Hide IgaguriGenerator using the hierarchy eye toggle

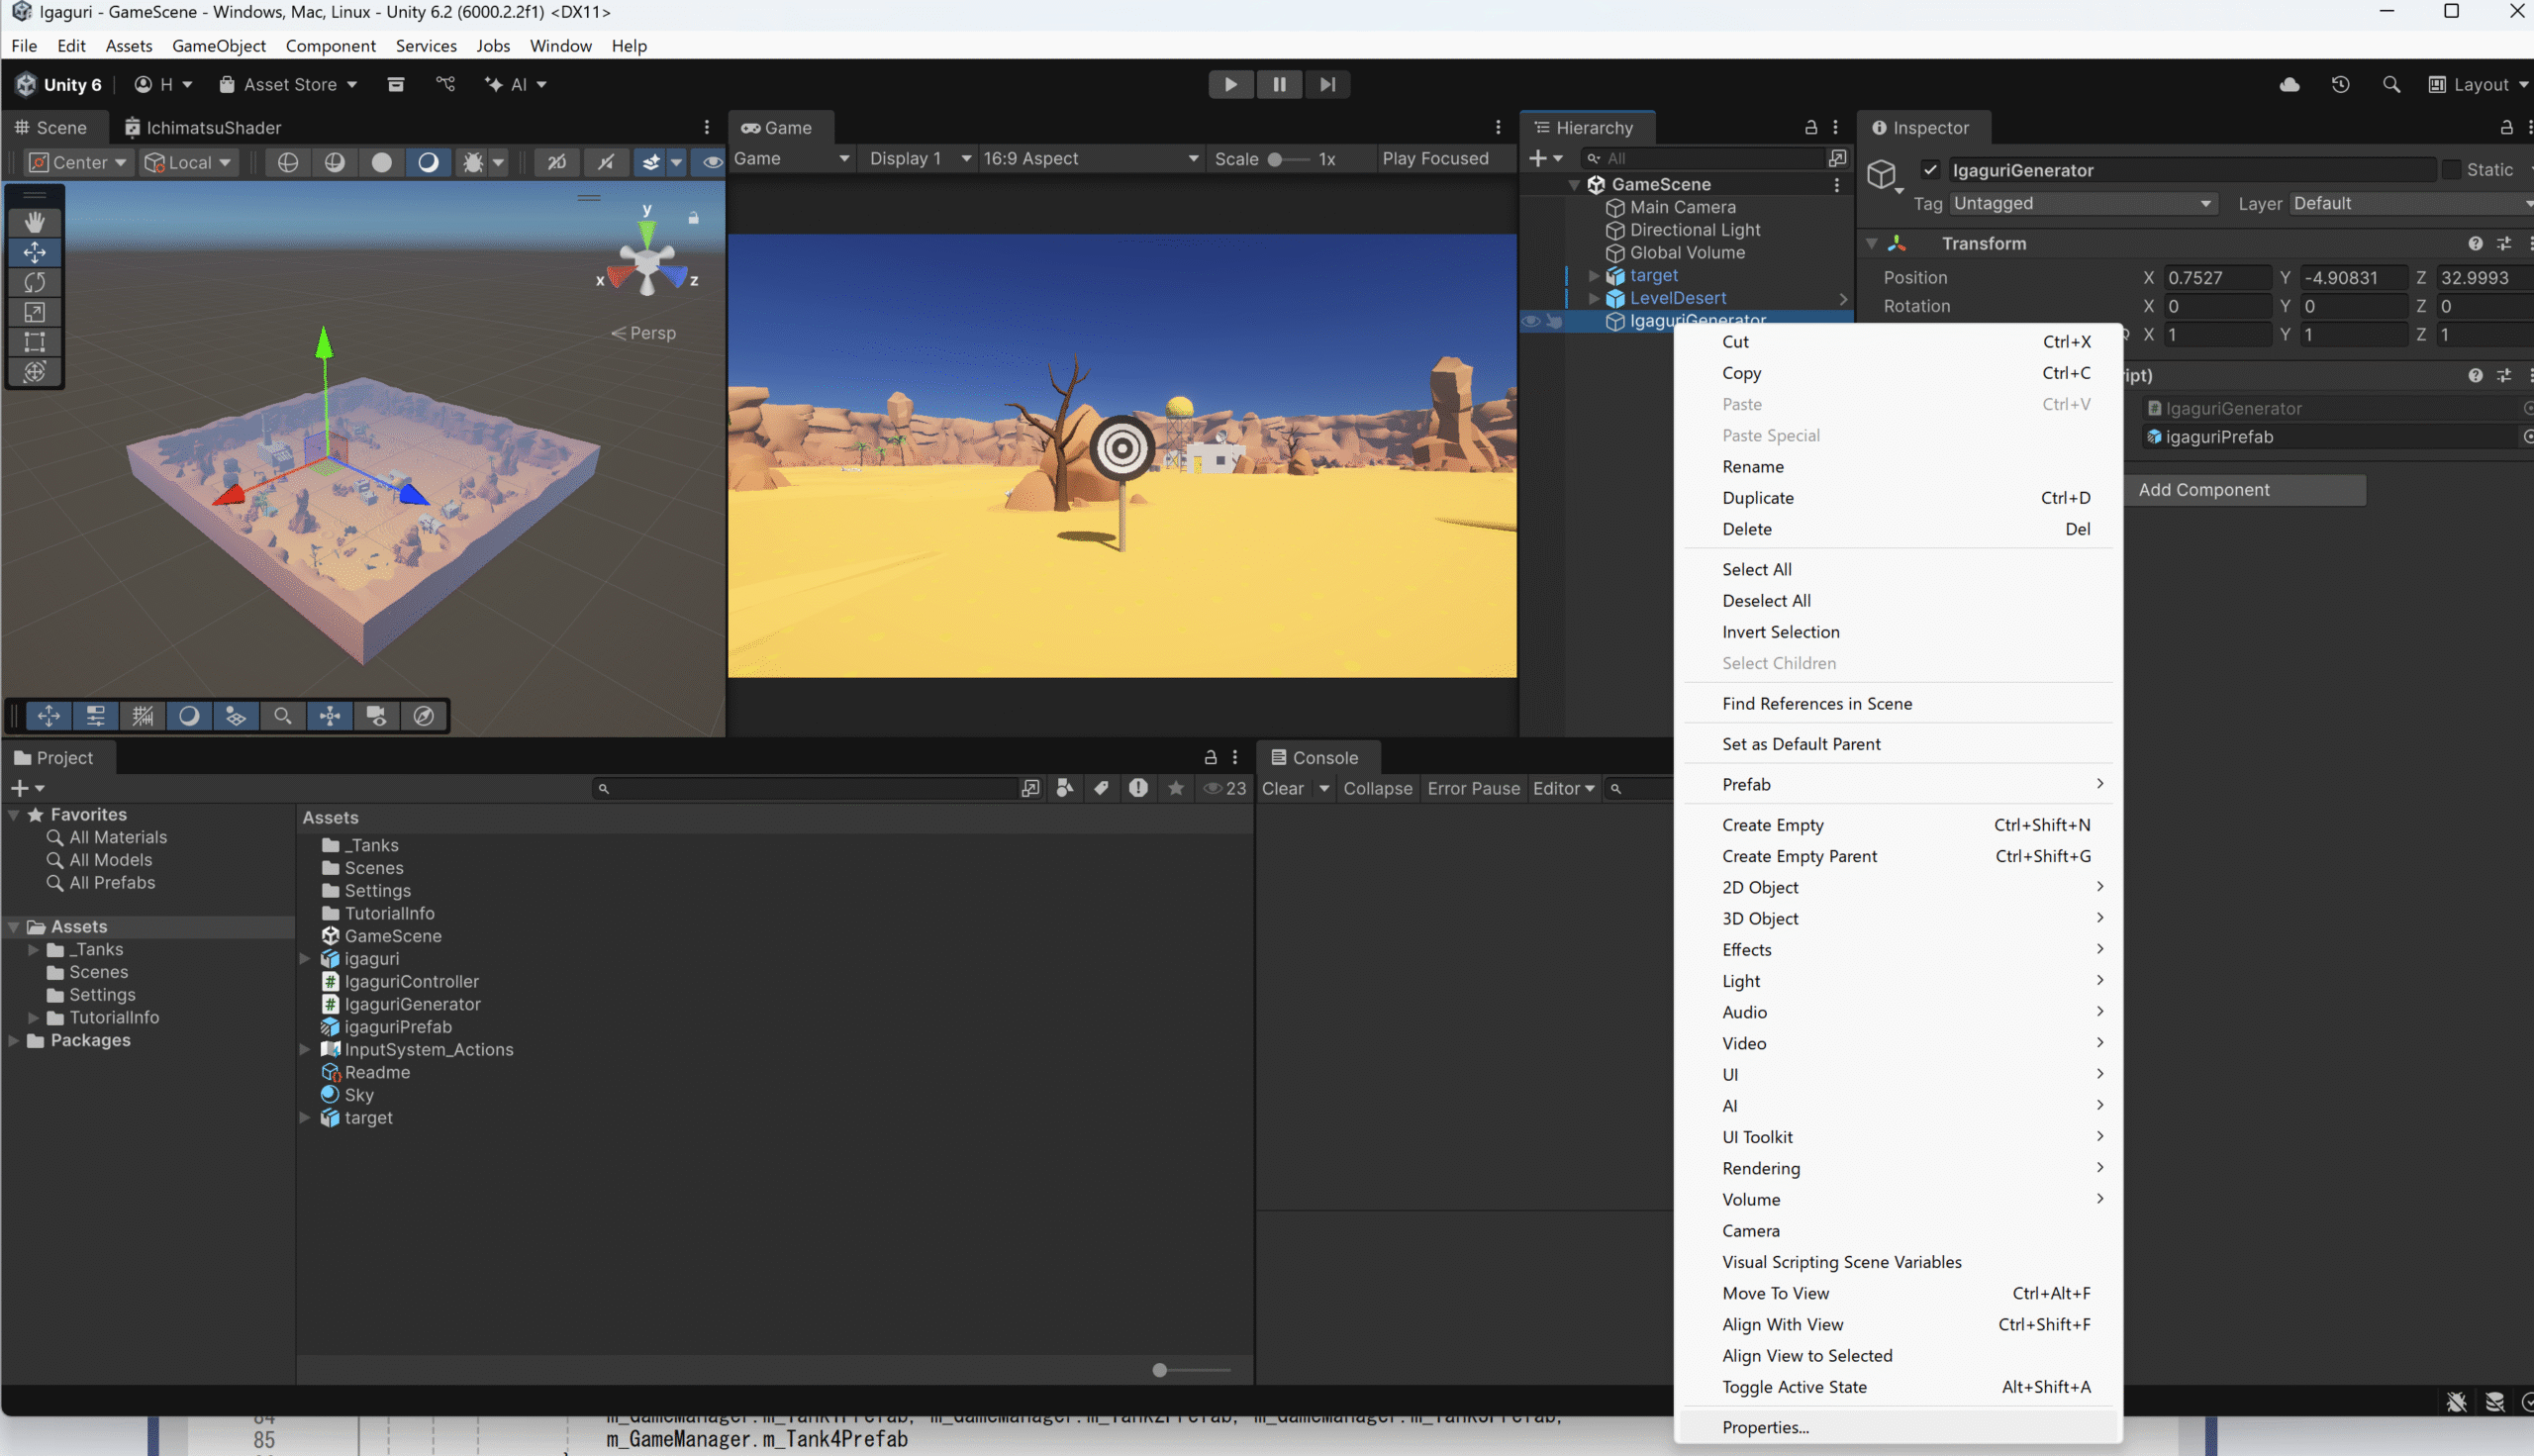(1532, 321)
